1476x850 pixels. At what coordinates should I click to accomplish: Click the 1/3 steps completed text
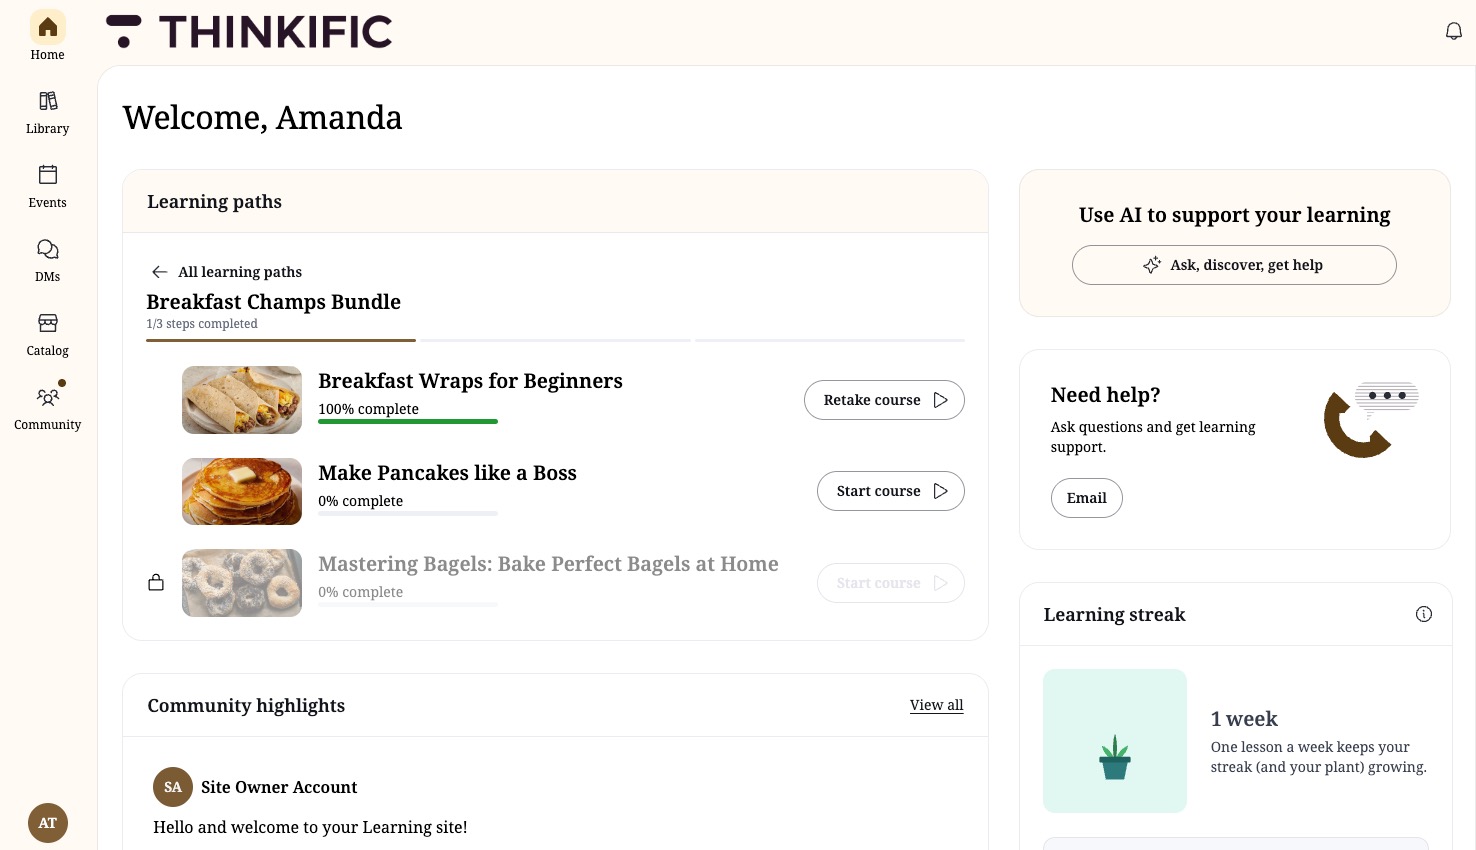point(202,324)
